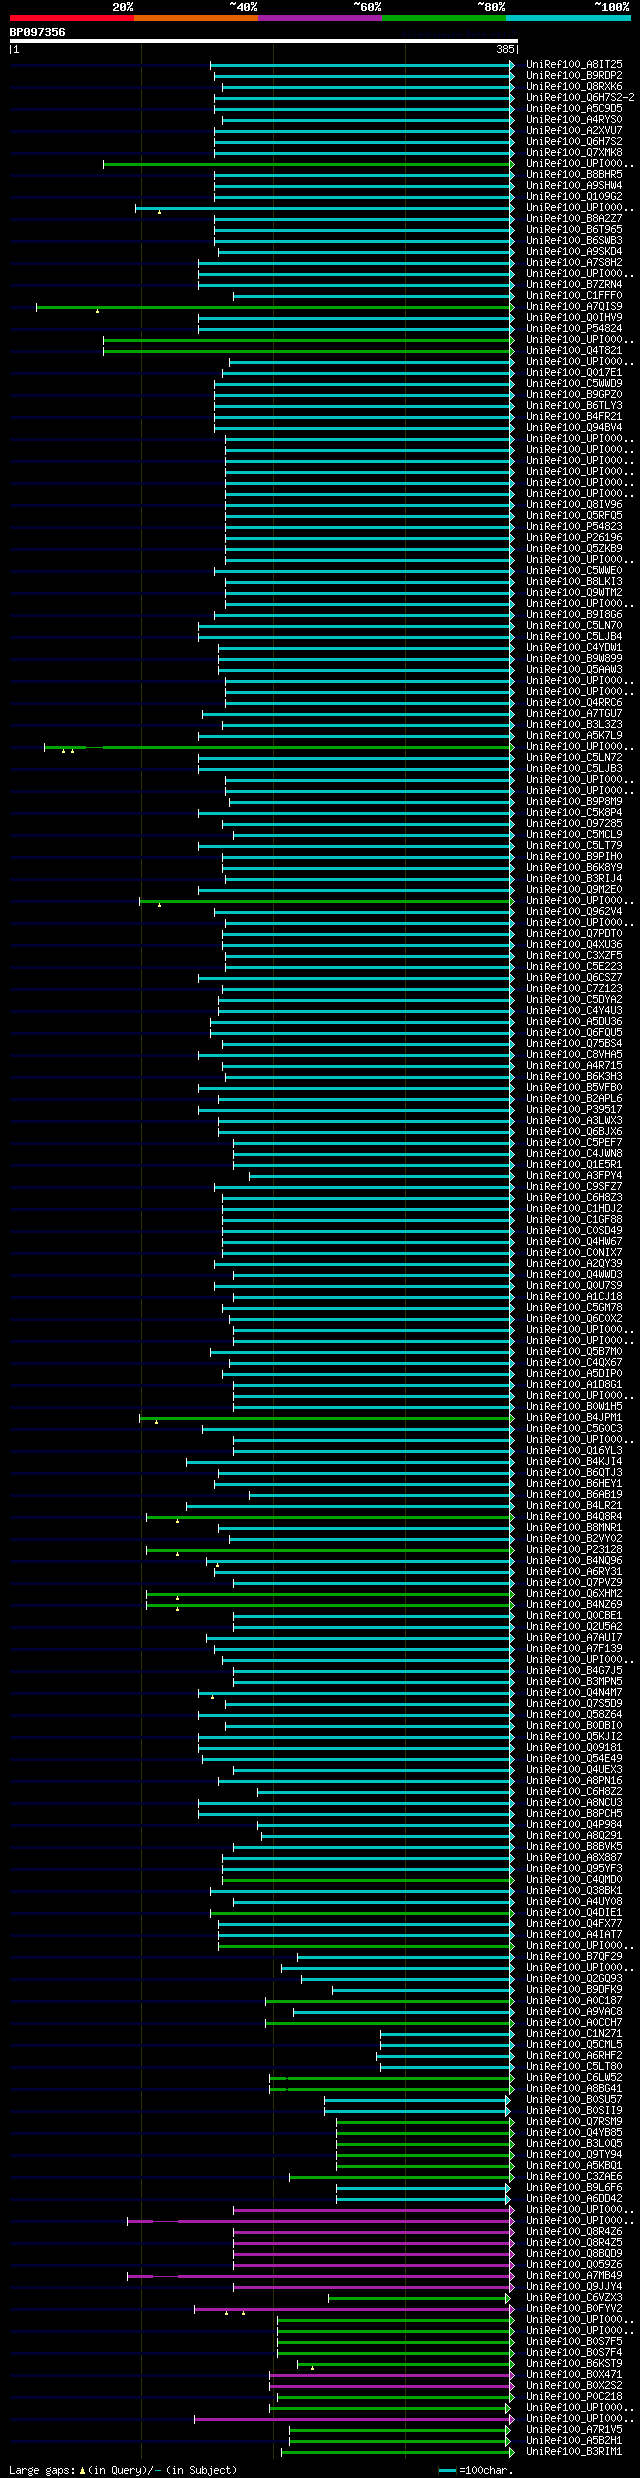
Task: Click label UniRef100_B6HEY1
Action: (574, 1483)
